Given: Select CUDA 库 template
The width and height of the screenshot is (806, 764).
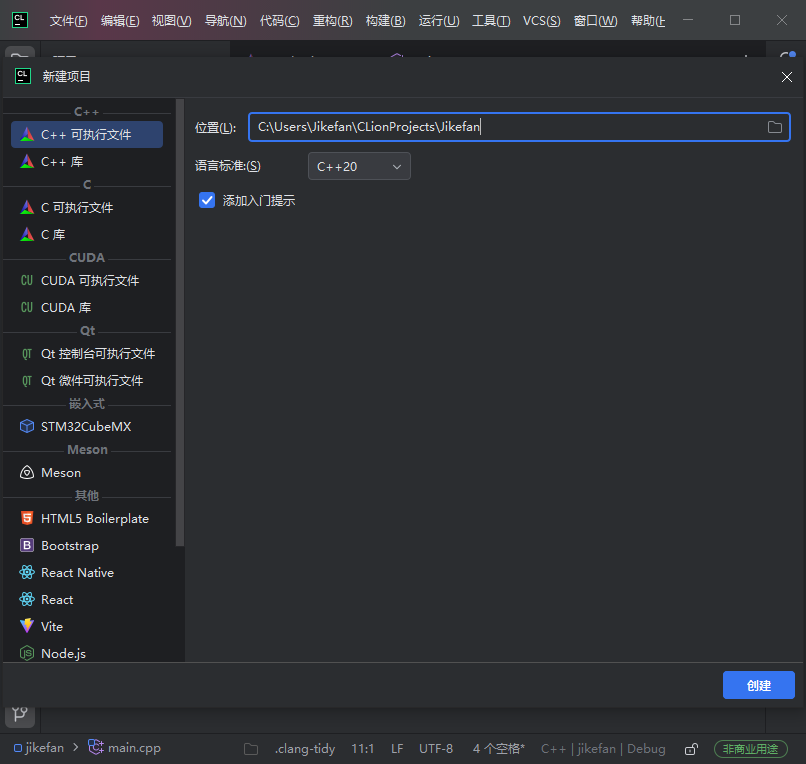Looking at the screenshot, I should [x=87, y=307].
